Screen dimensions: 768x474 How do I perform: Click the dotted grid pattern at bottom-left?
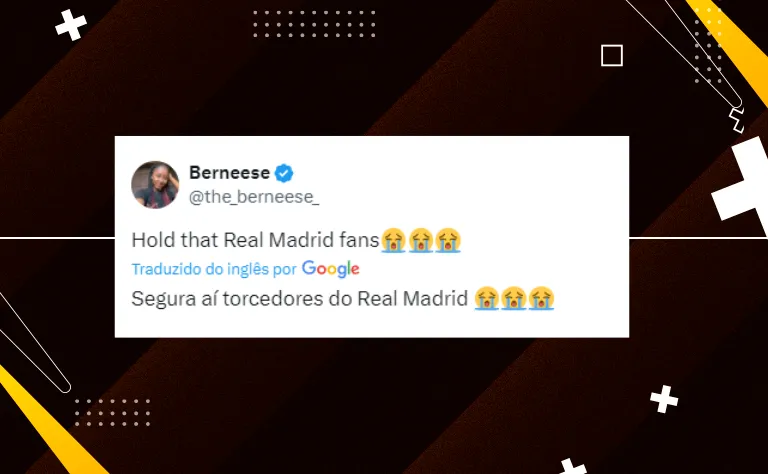coord(113,413)
